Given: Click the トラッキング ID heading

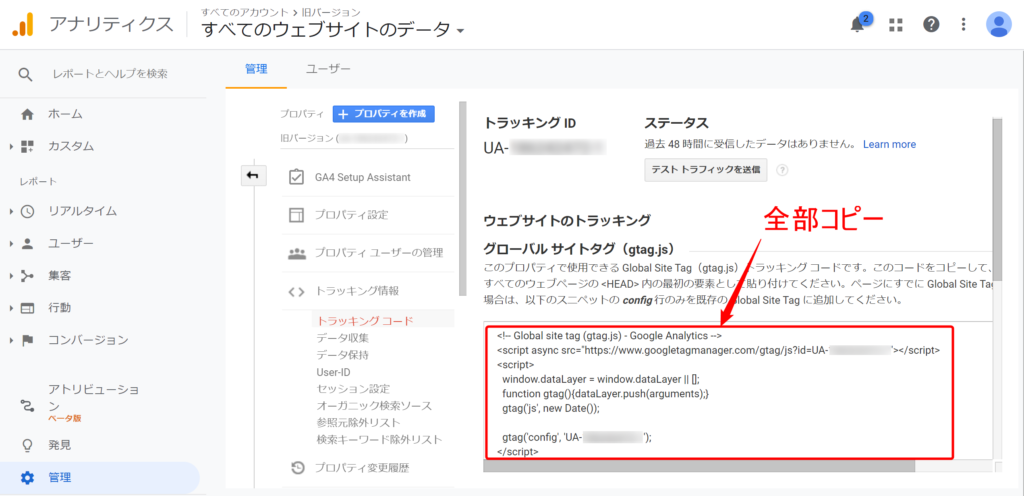Looking at the screenshot, I should click(530, 123).
